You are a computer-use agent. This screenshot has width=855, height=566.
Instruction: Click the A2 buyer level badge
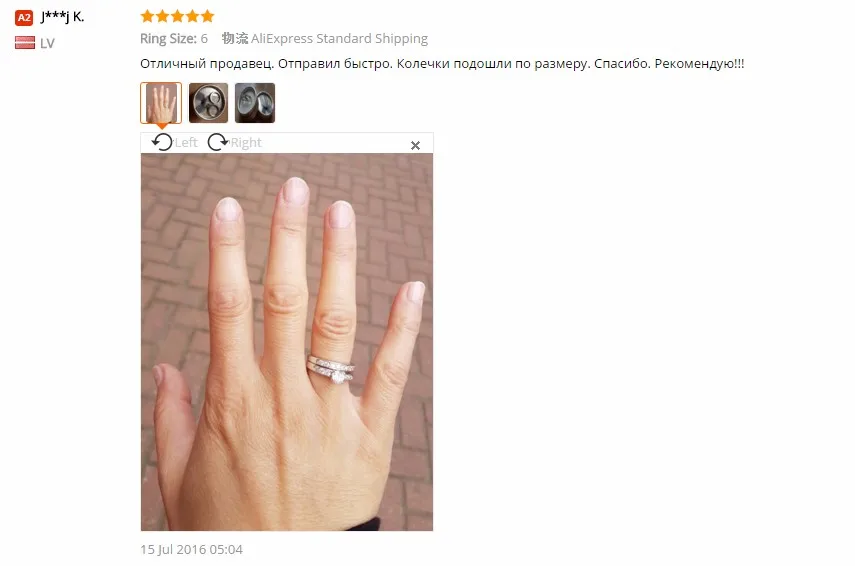24,17
